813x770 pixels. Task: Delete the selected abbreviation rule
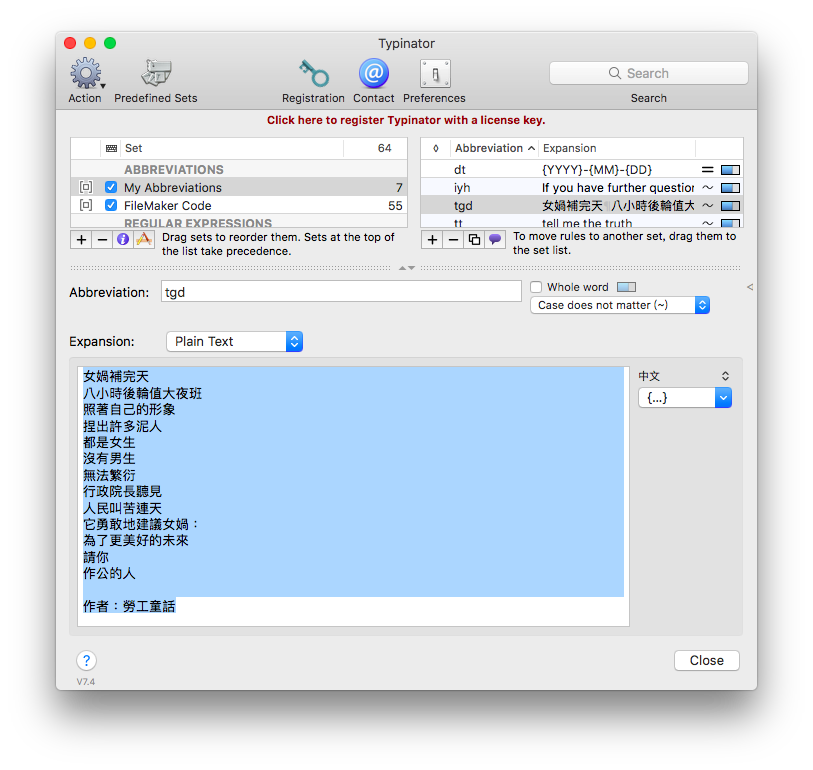pyautogui.click(x=453, y=240)
